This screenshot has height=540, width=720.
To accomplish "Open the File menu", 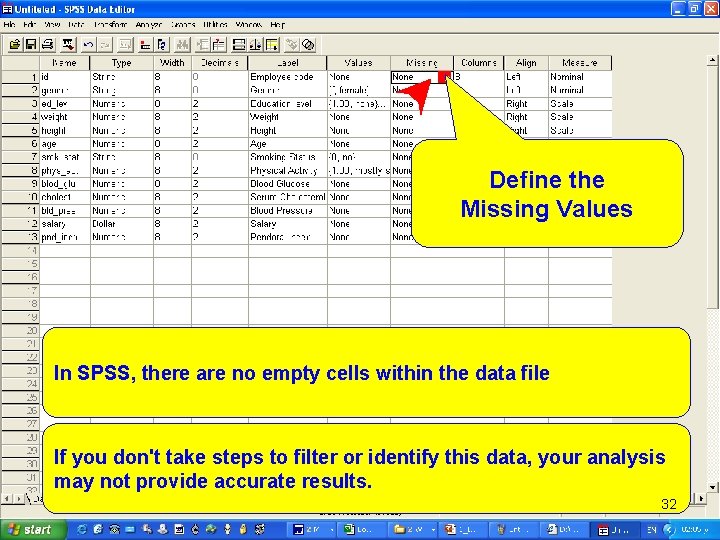I will [9, 24].
